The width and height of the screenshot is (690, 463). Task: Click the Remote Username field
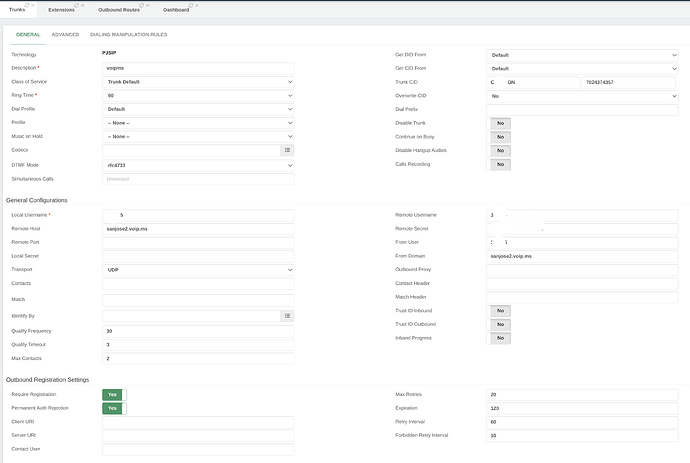(x=582, y=215)
